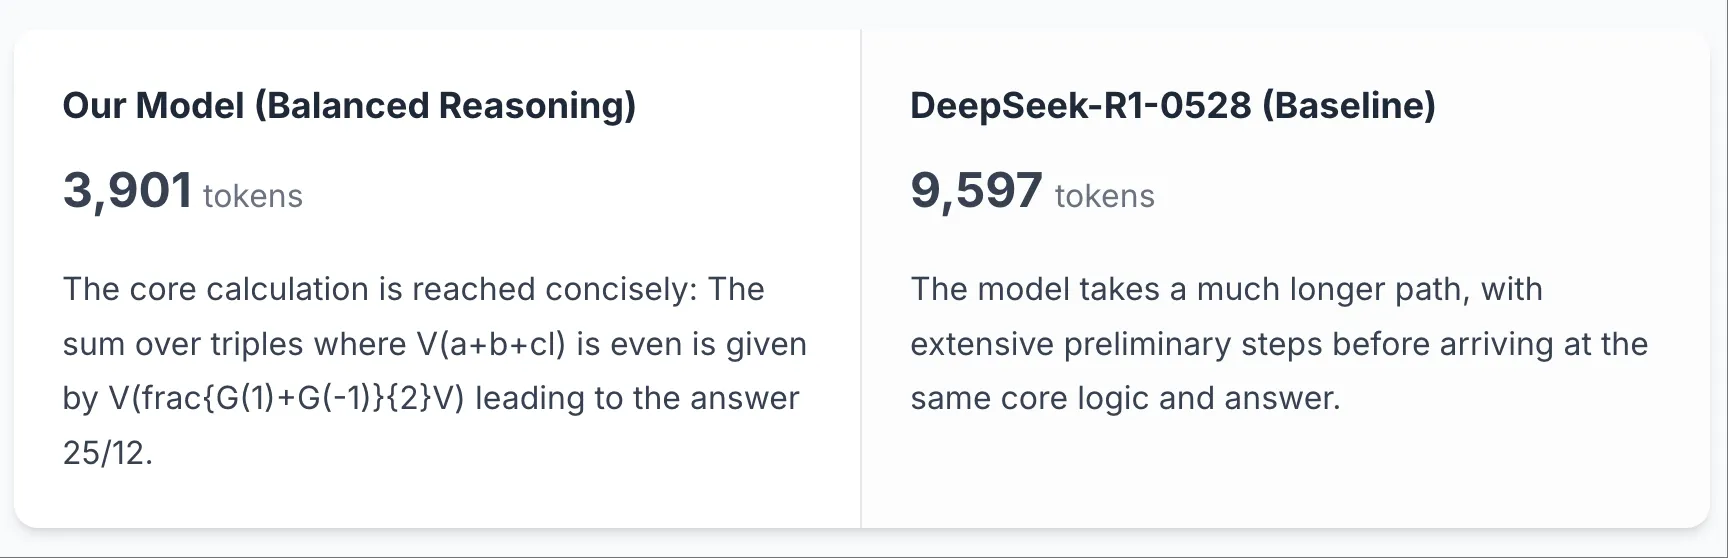Click "tokens" label beside 9,597

tap(1105, 196)
